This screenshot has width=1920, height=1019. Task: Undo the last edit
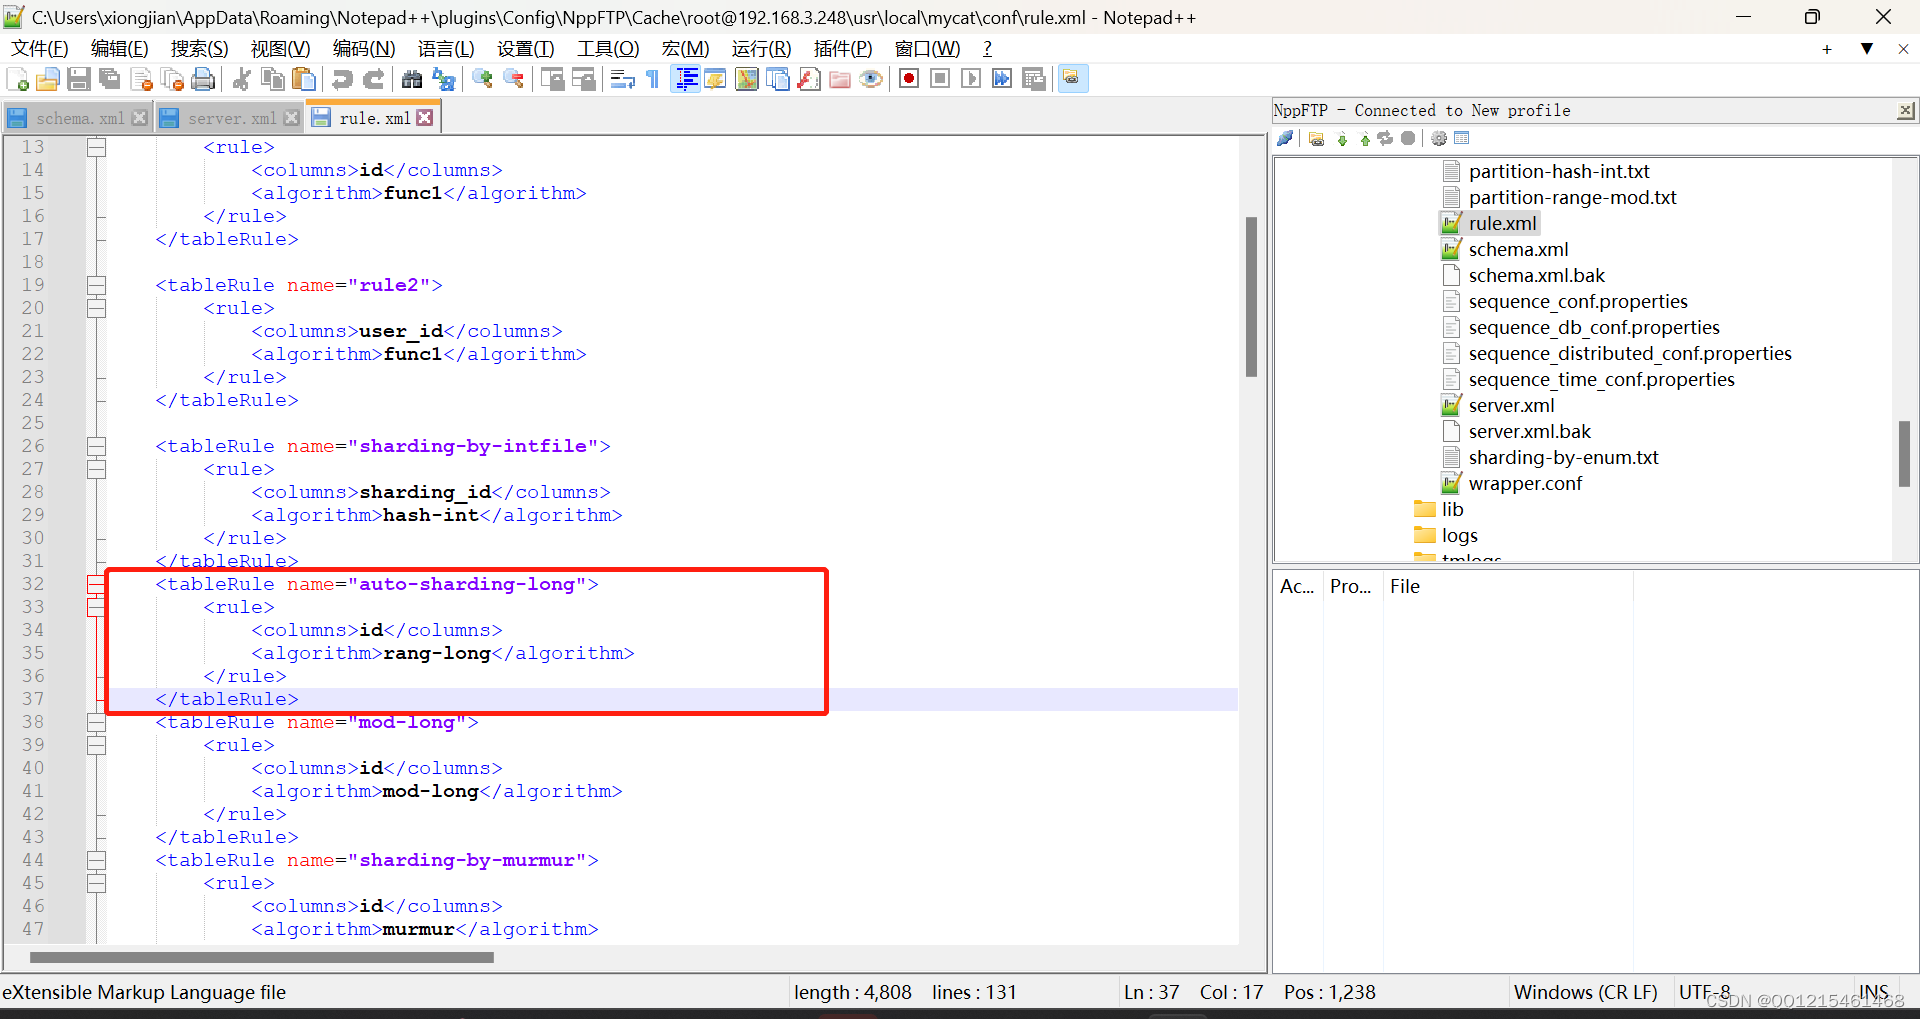point(342,79)
